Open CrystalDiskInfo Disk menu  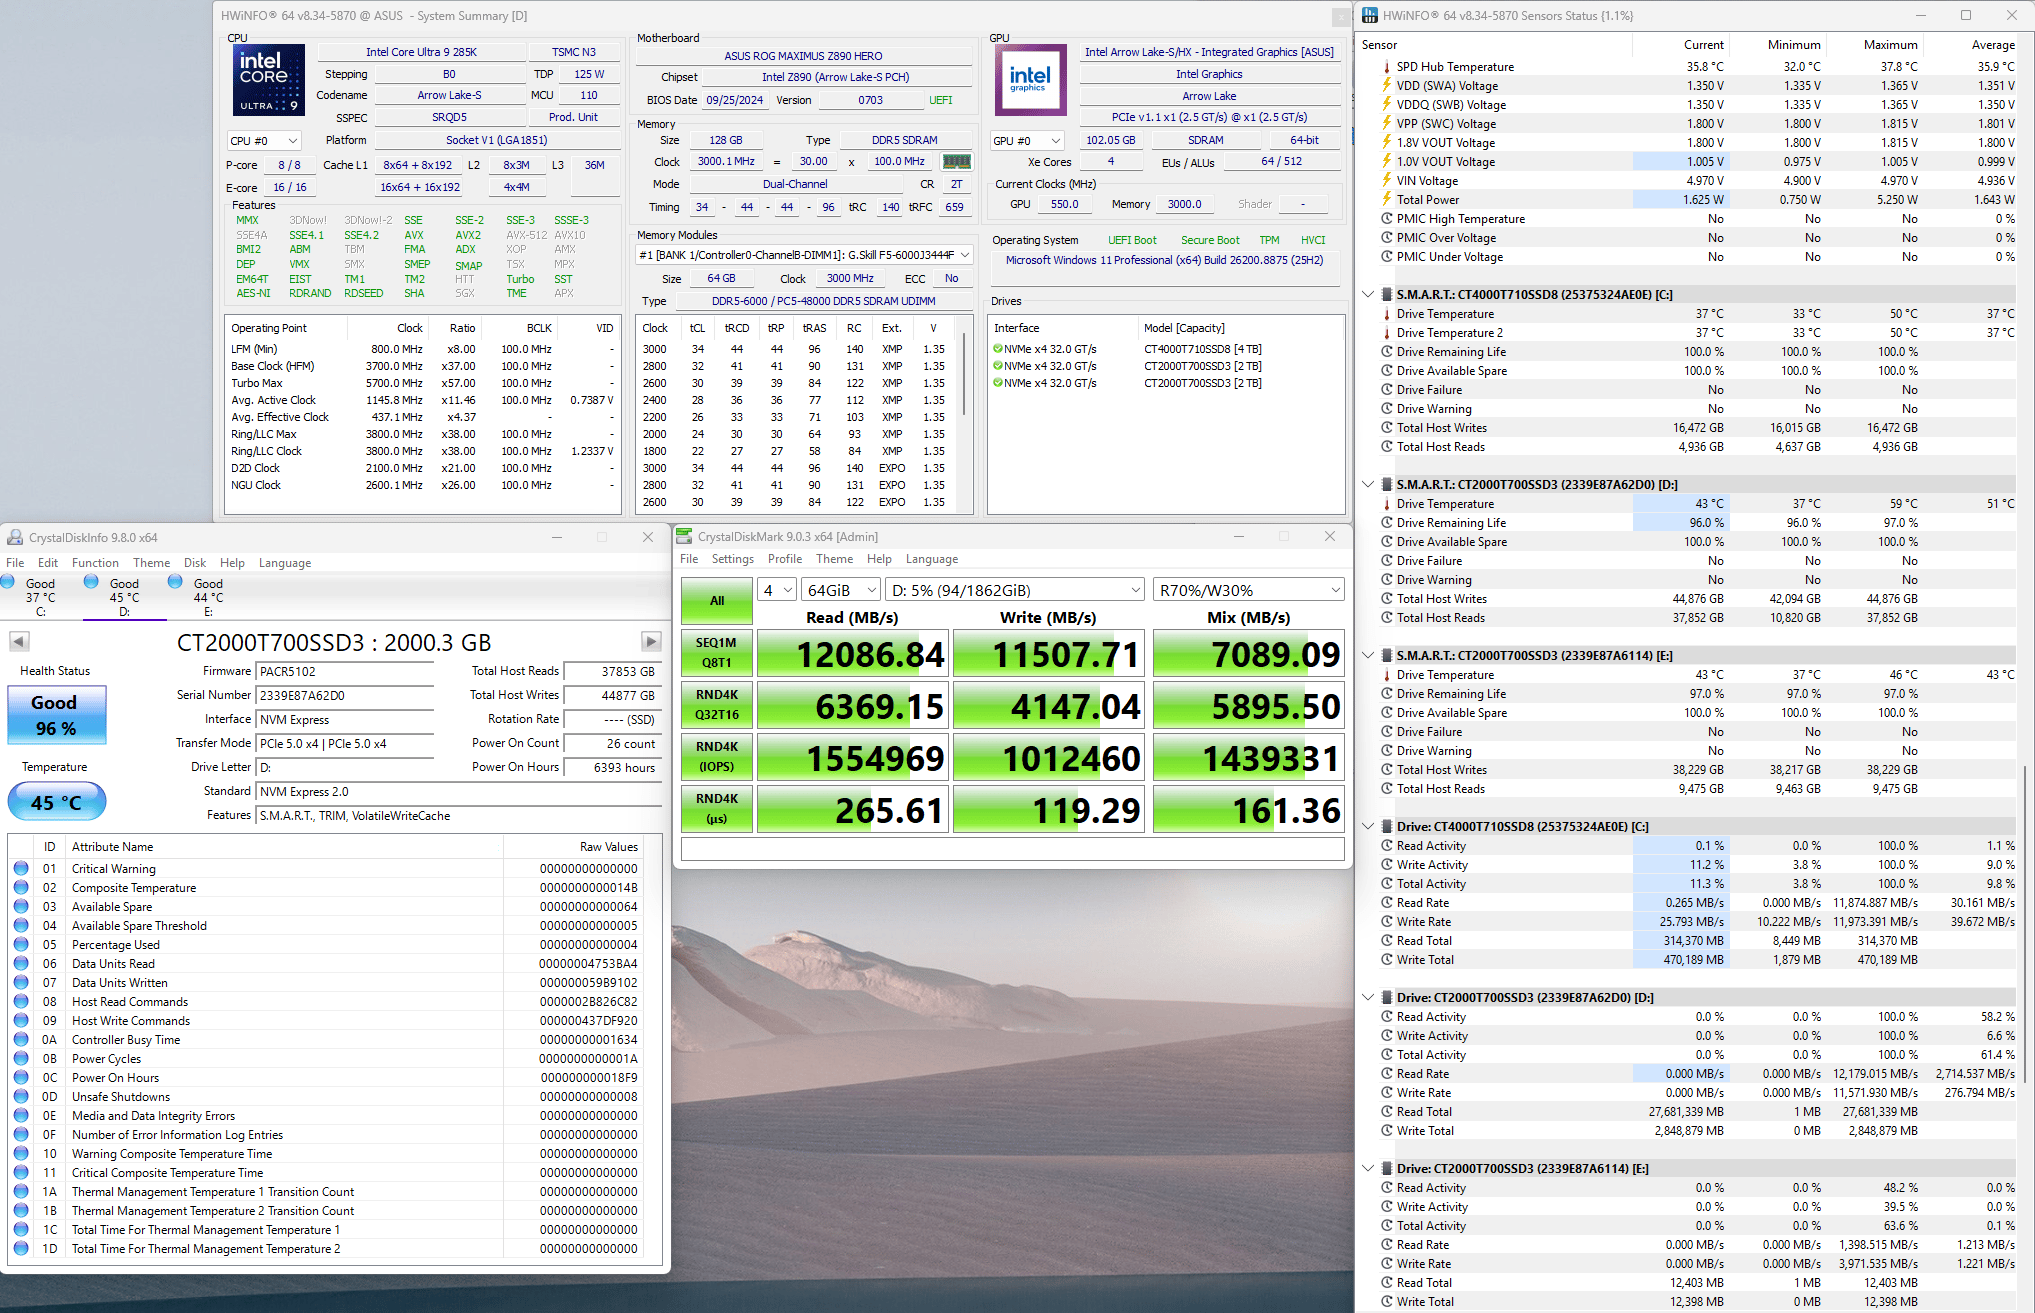pos(195,563)
